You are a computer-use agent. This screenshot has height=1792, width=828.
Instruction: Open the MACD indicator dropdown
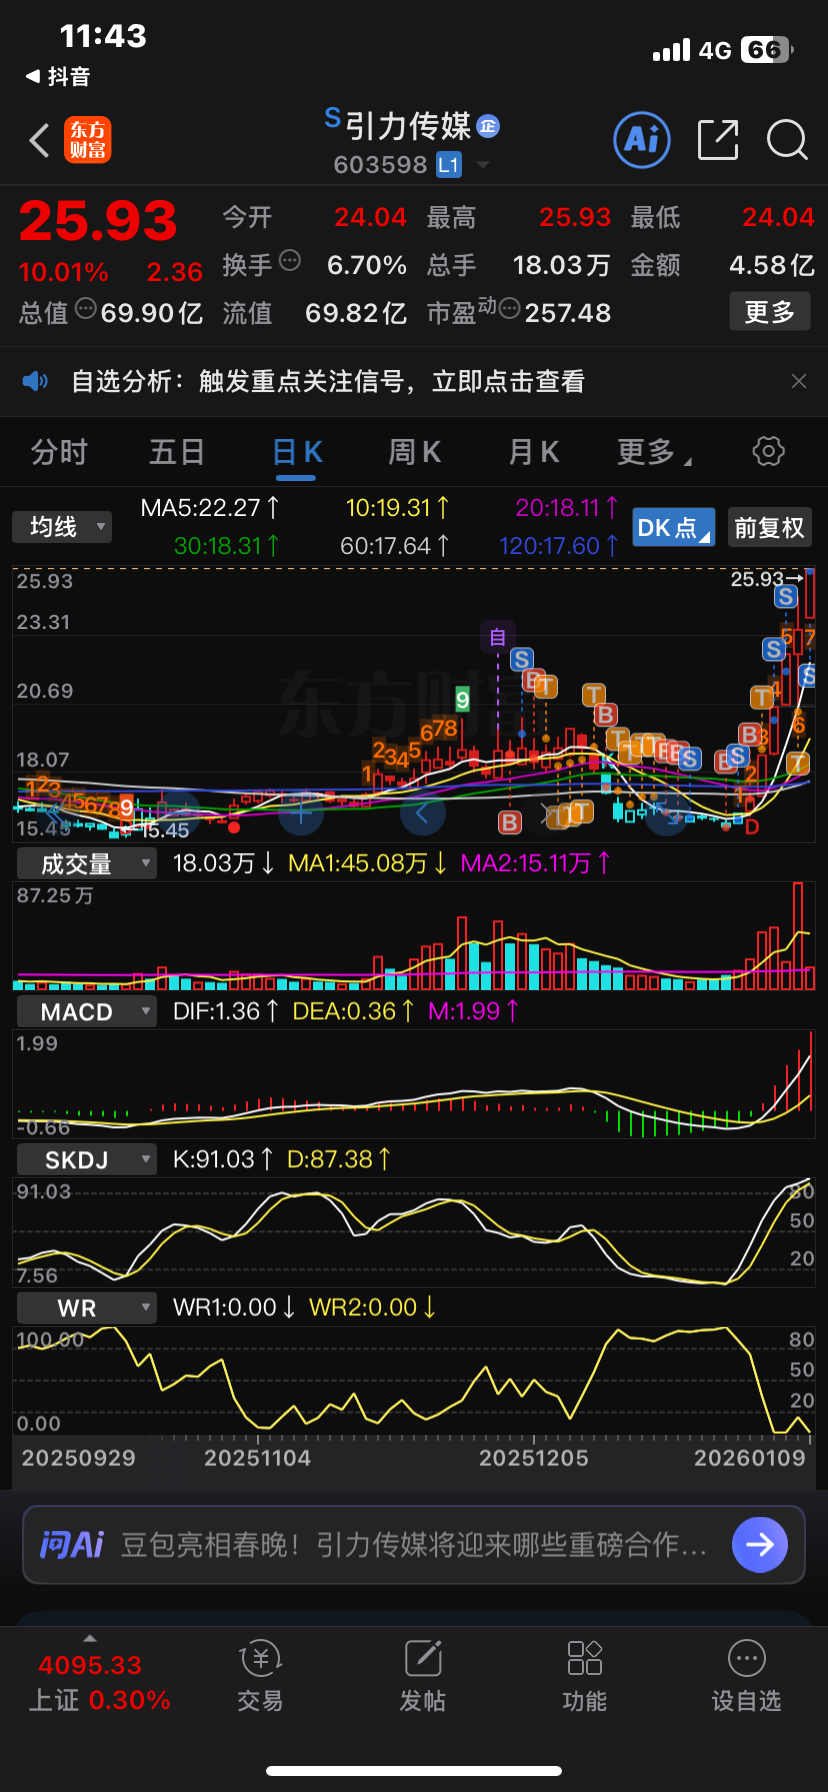87,1011
